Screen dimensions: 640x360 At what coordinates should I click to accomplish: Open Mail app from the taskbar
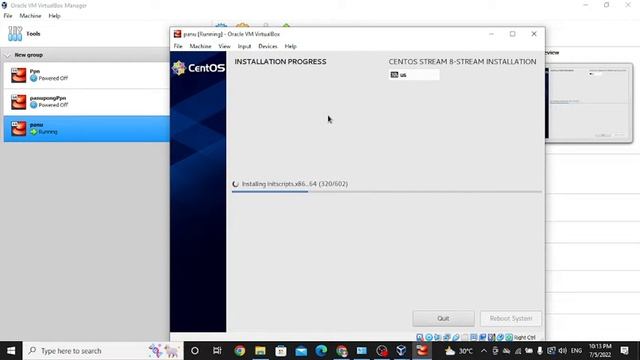click(301, 351)
